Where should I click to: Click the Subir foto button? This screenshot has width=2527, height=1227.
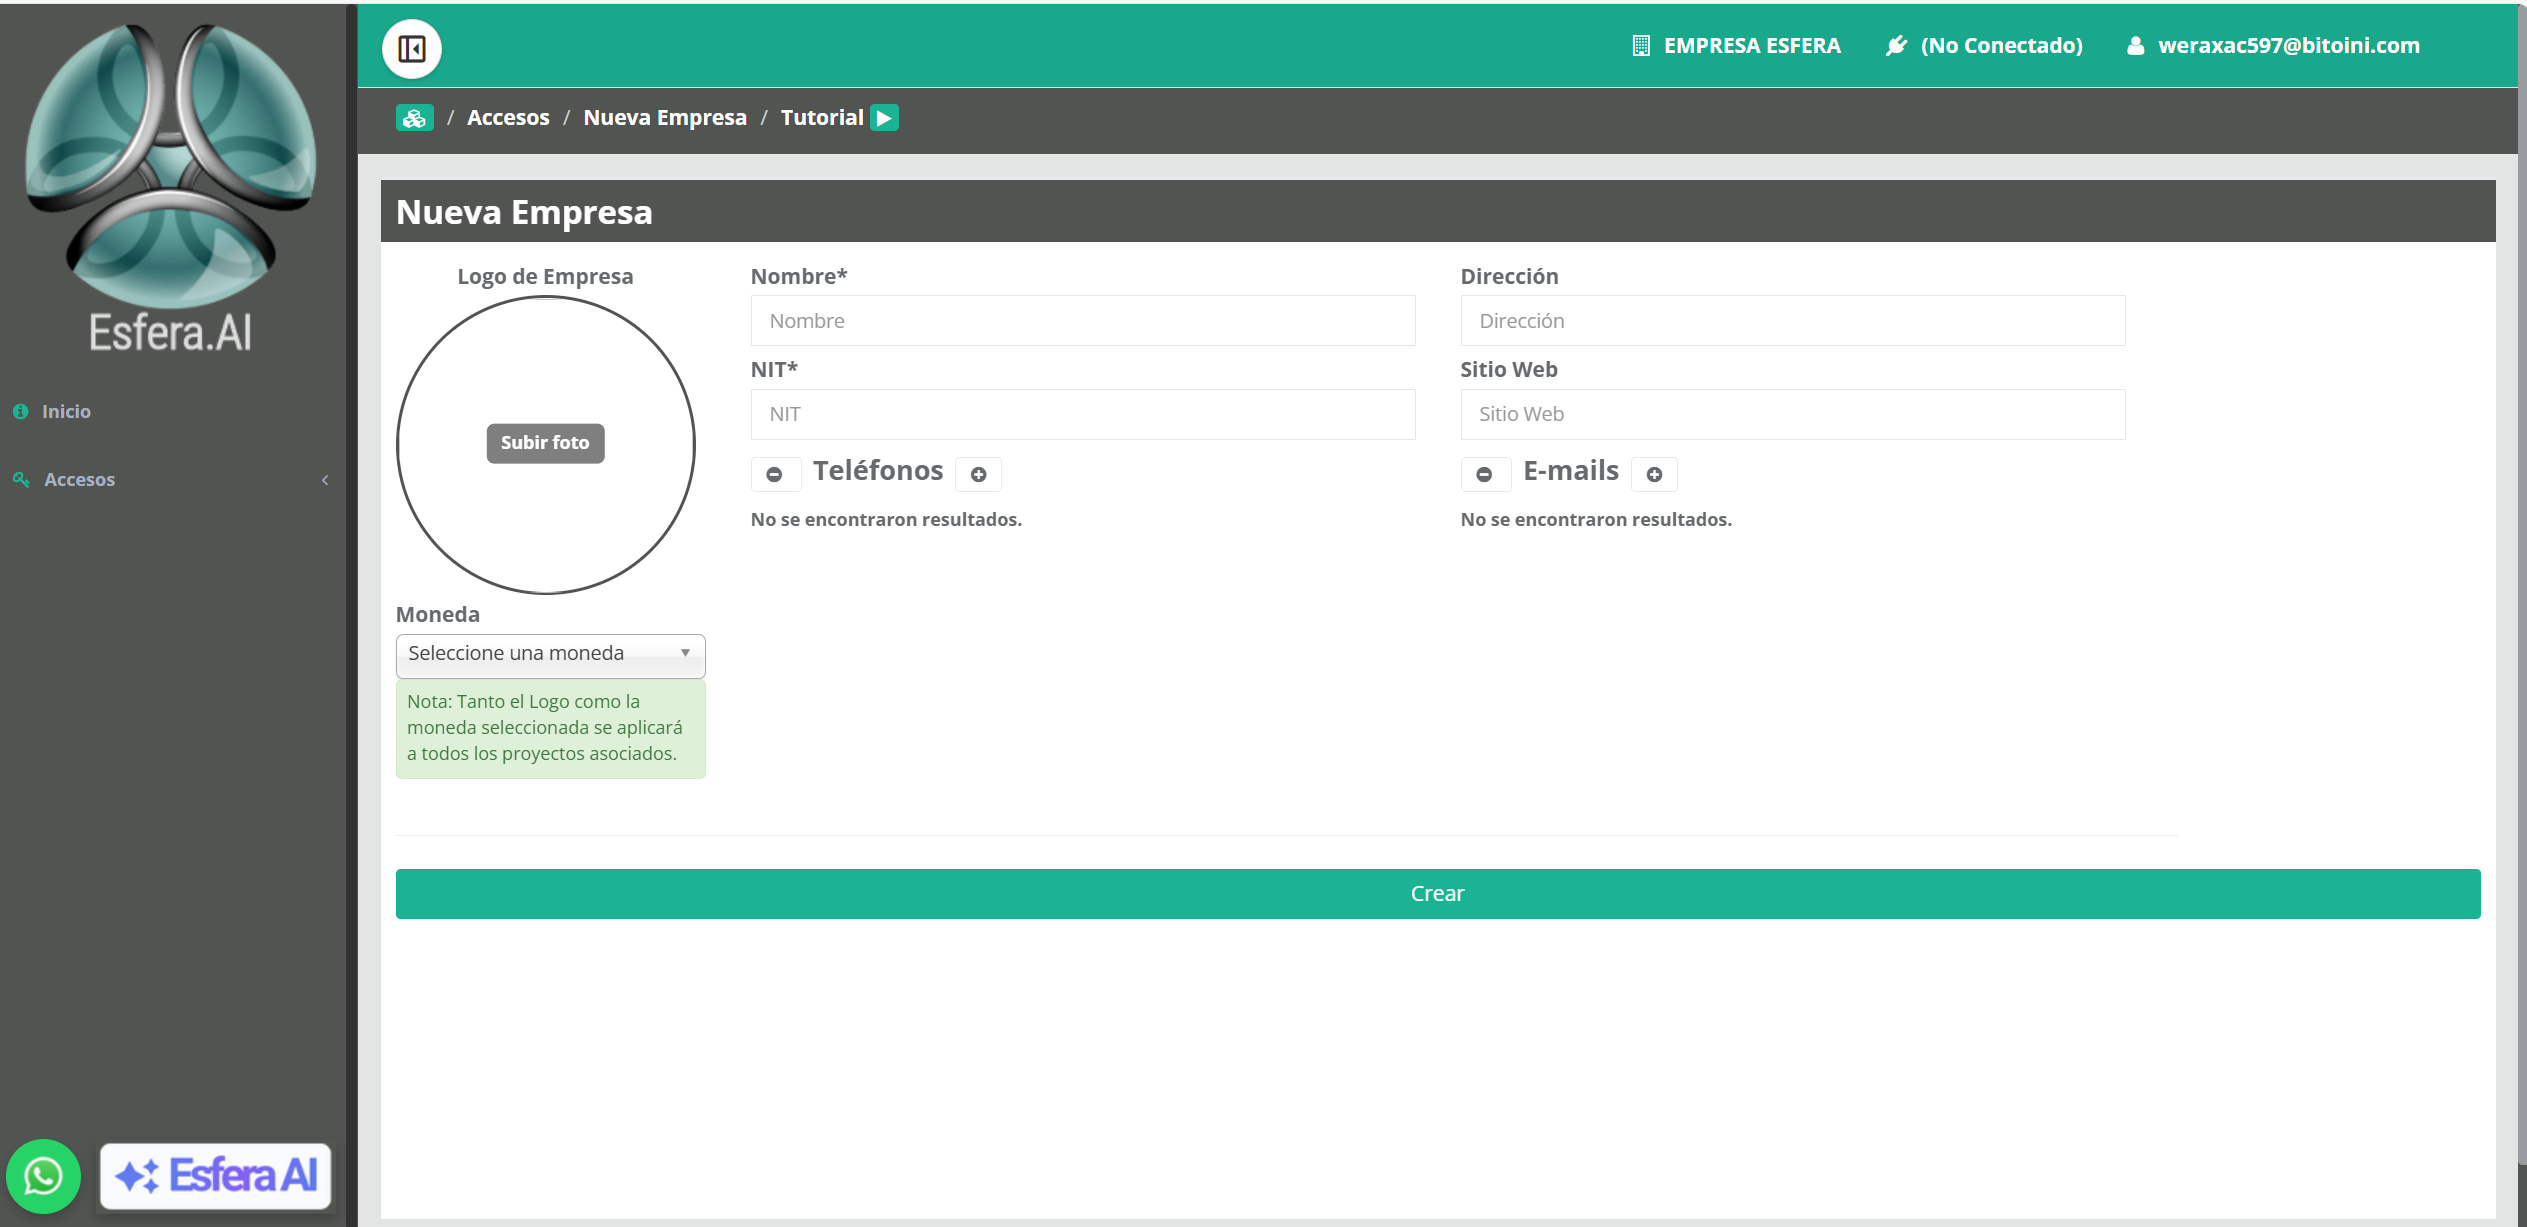click(545, 443)
